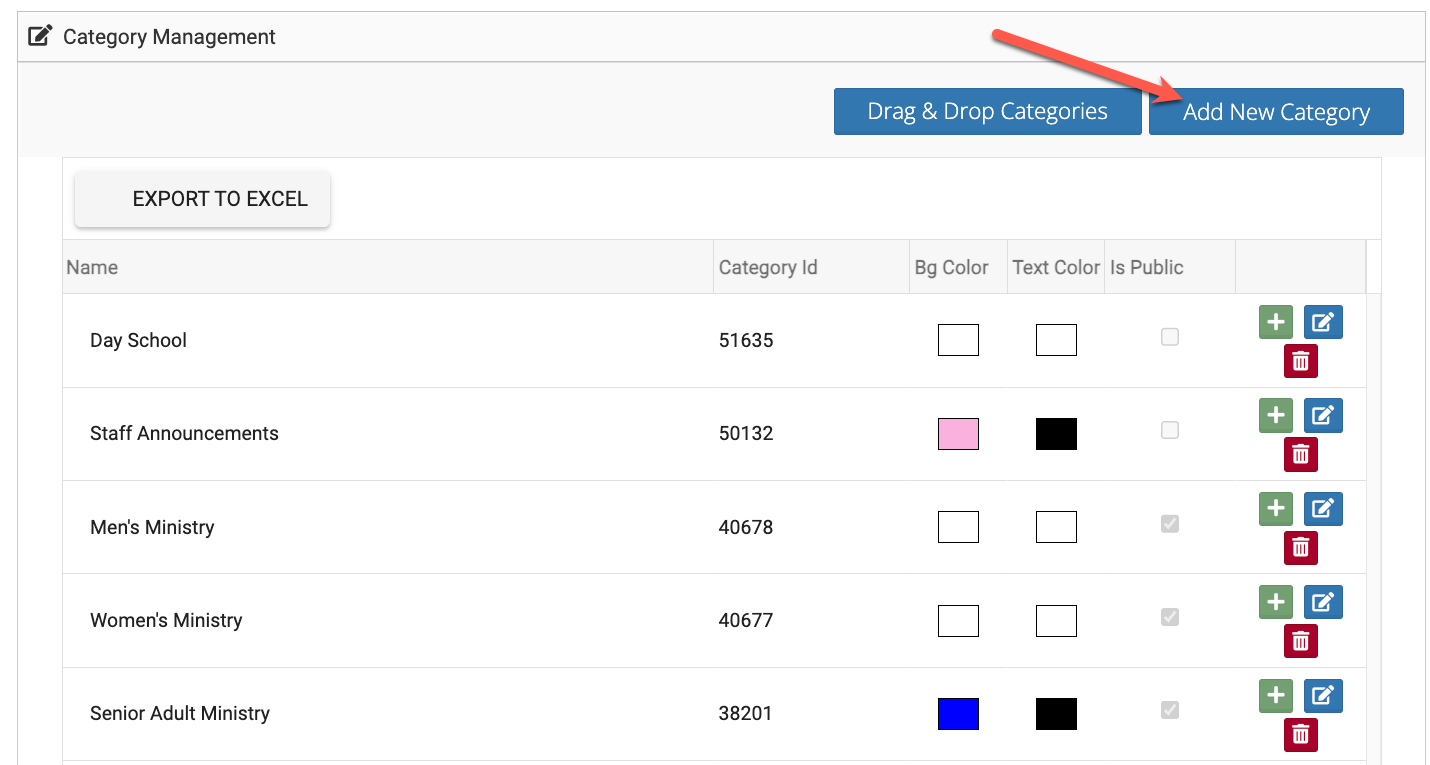Image resolution: width=1430 pixels, height=765 pixels.
Task: Click green plus icon for Day School
Action: coord(1275,322)
